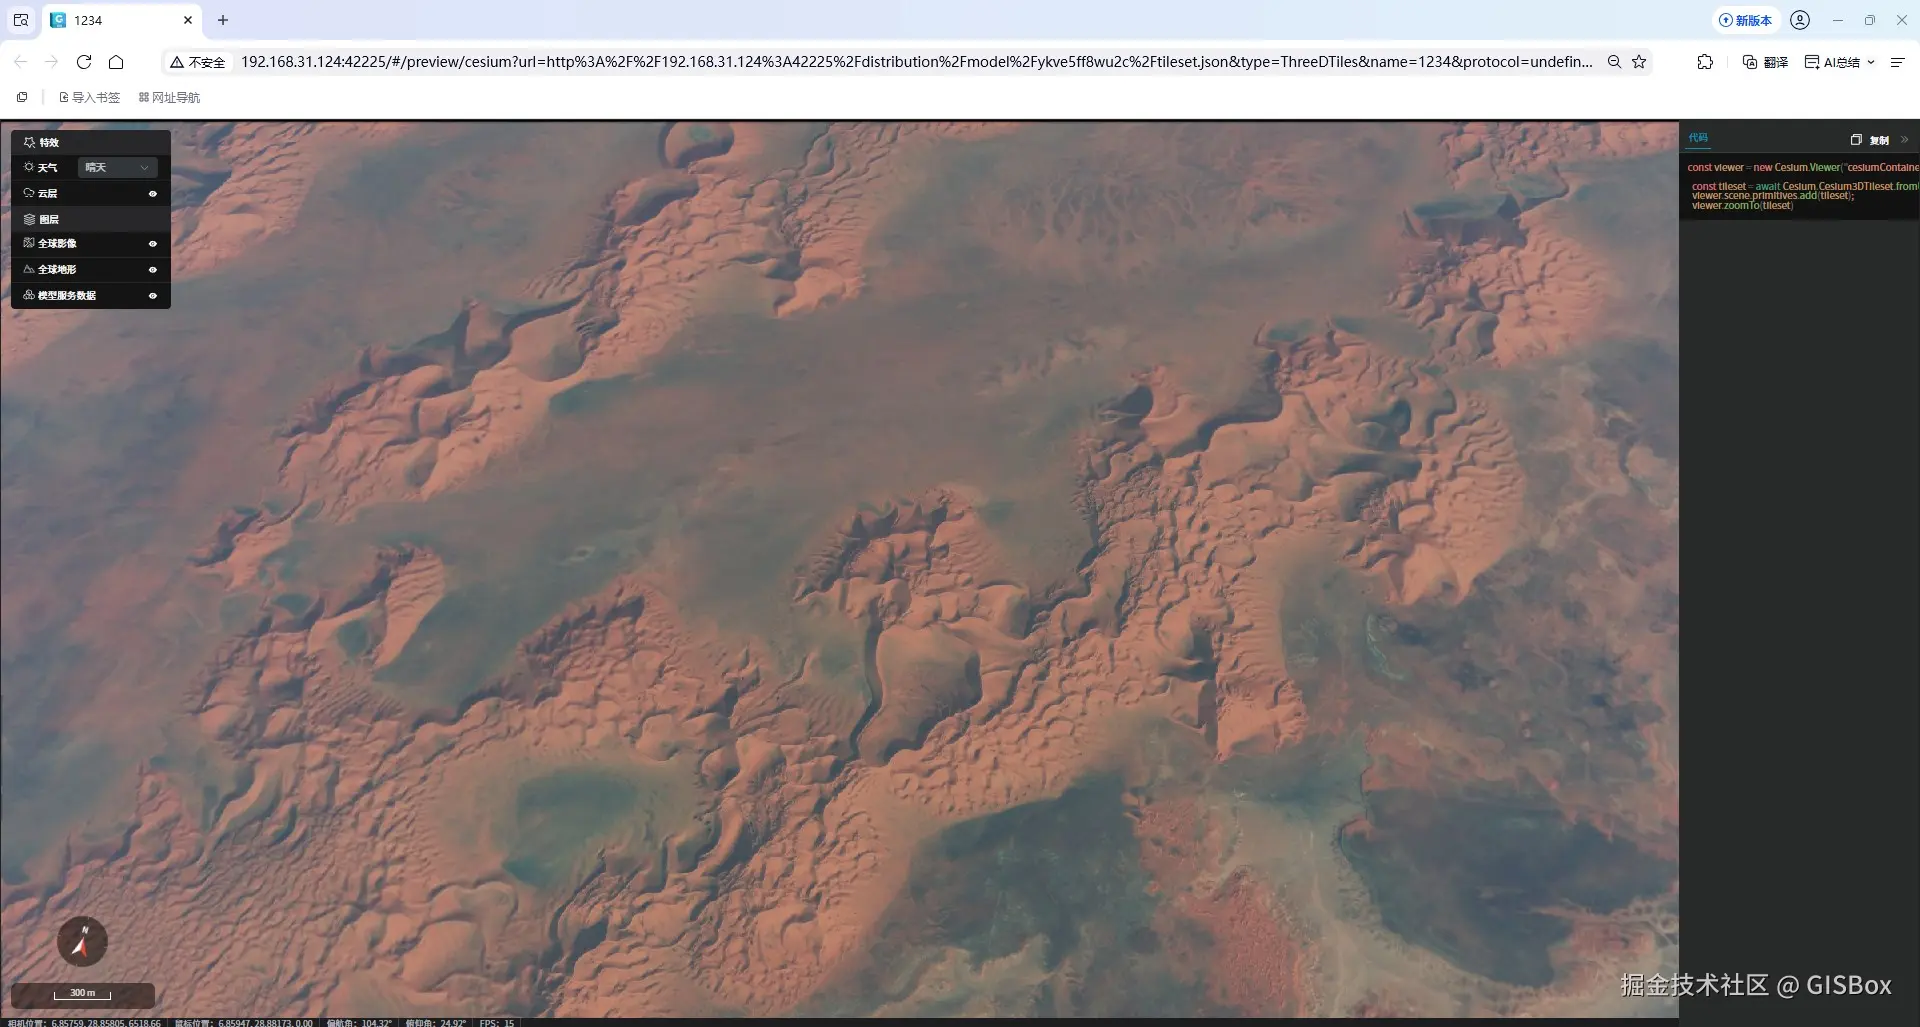Toggle visibility of the 云层 layer
1920x1027 pixels.
click(x=152, y=193)
